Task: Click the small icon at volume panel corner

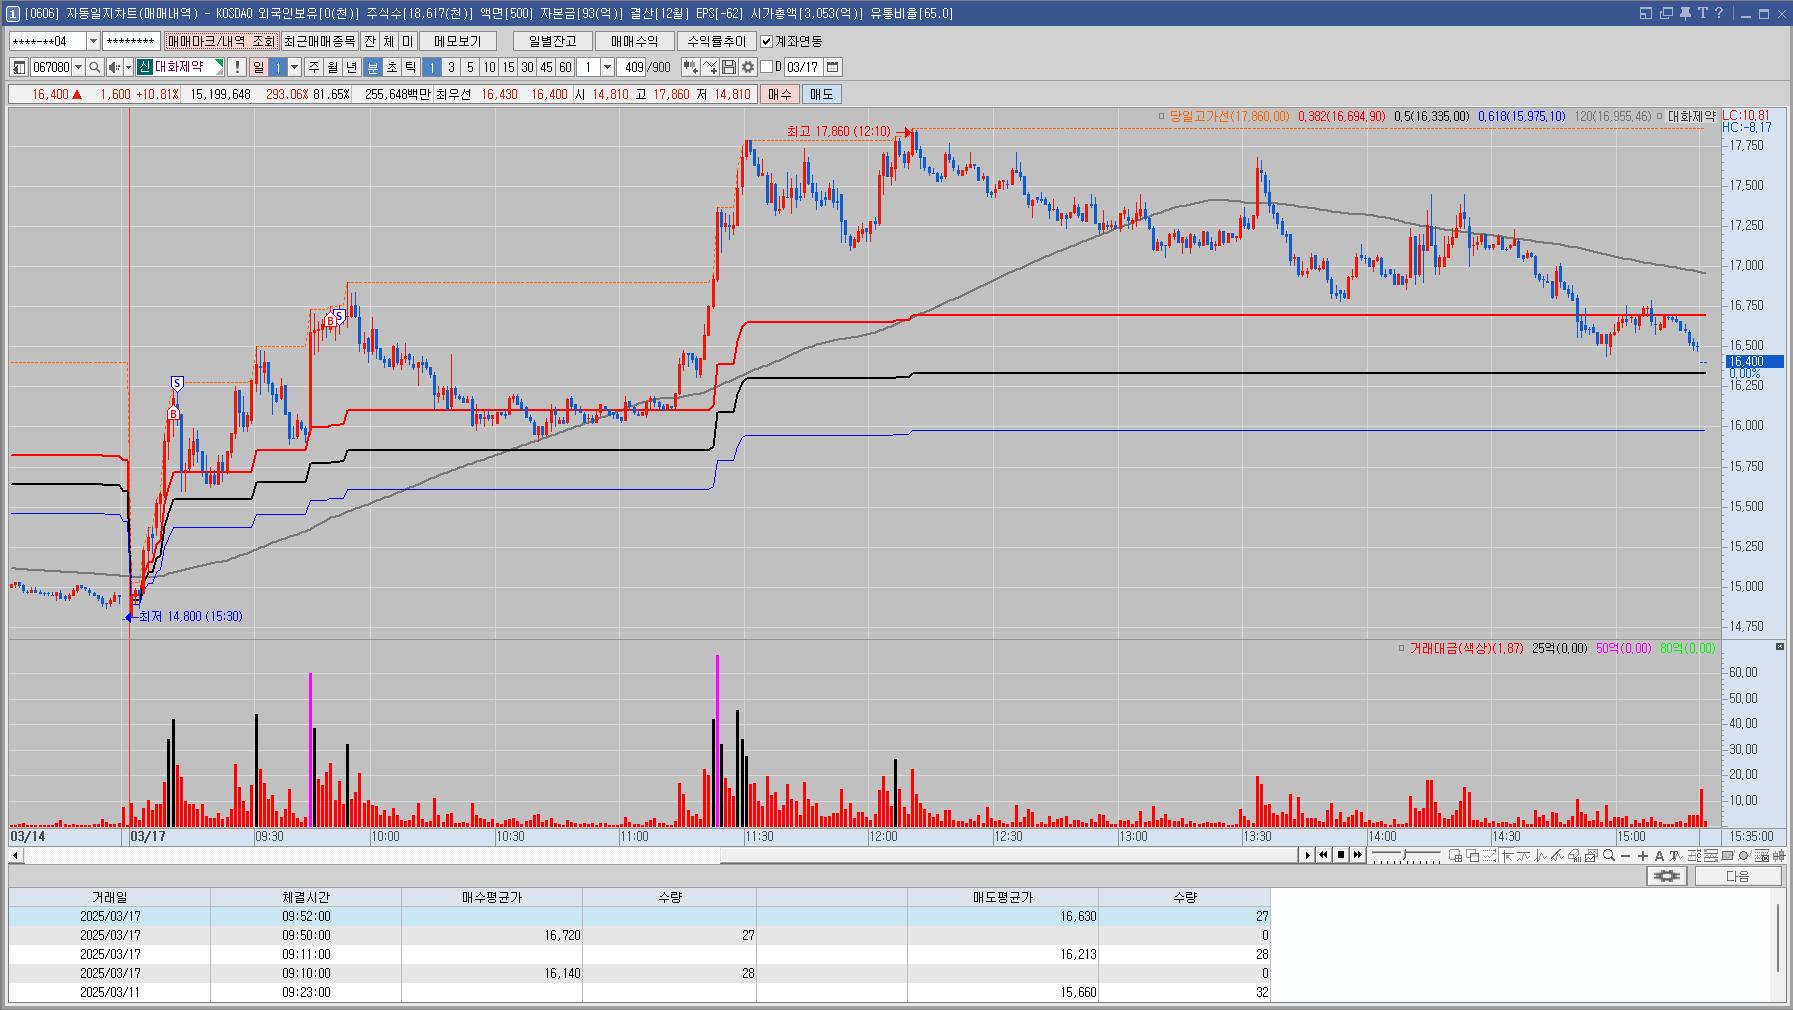Action: pos(1779,647)
